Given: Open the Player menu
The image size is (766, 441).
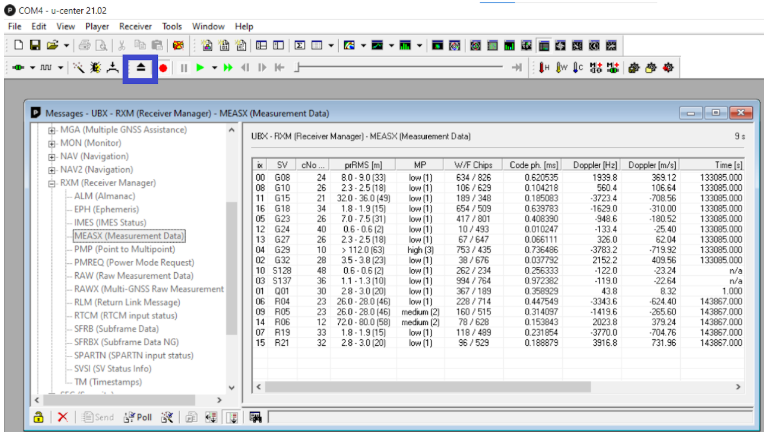Looking at the screenshot, I should [97, 26].
